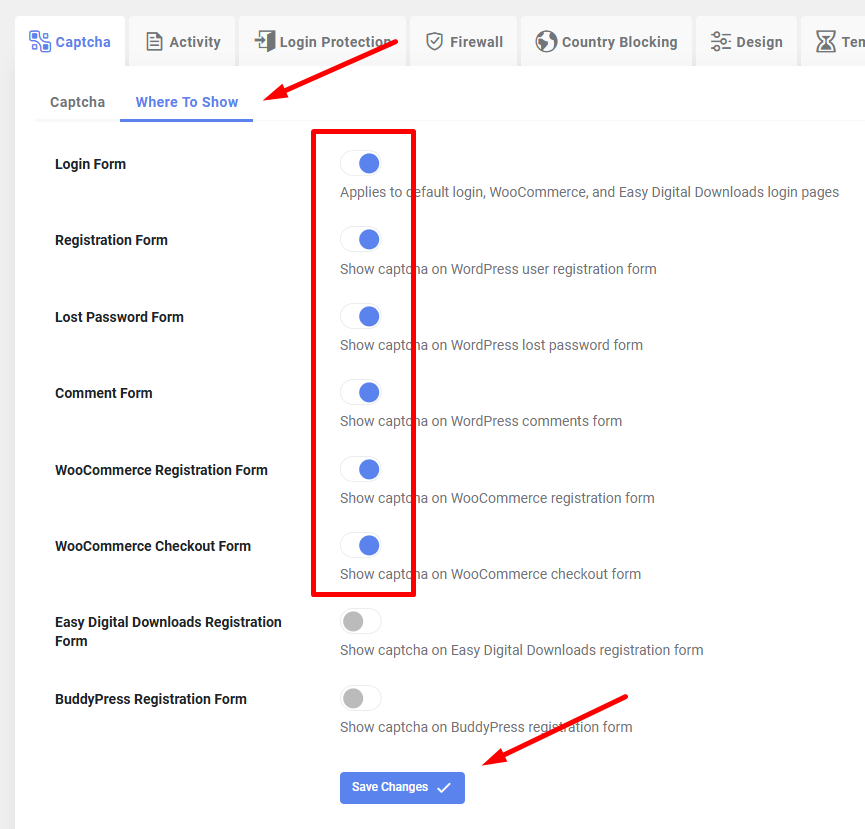Viewport: 865px width, 829px height.
Task: Enable the BuddyPress Registration Form toggle
Action: click(360, 698)
